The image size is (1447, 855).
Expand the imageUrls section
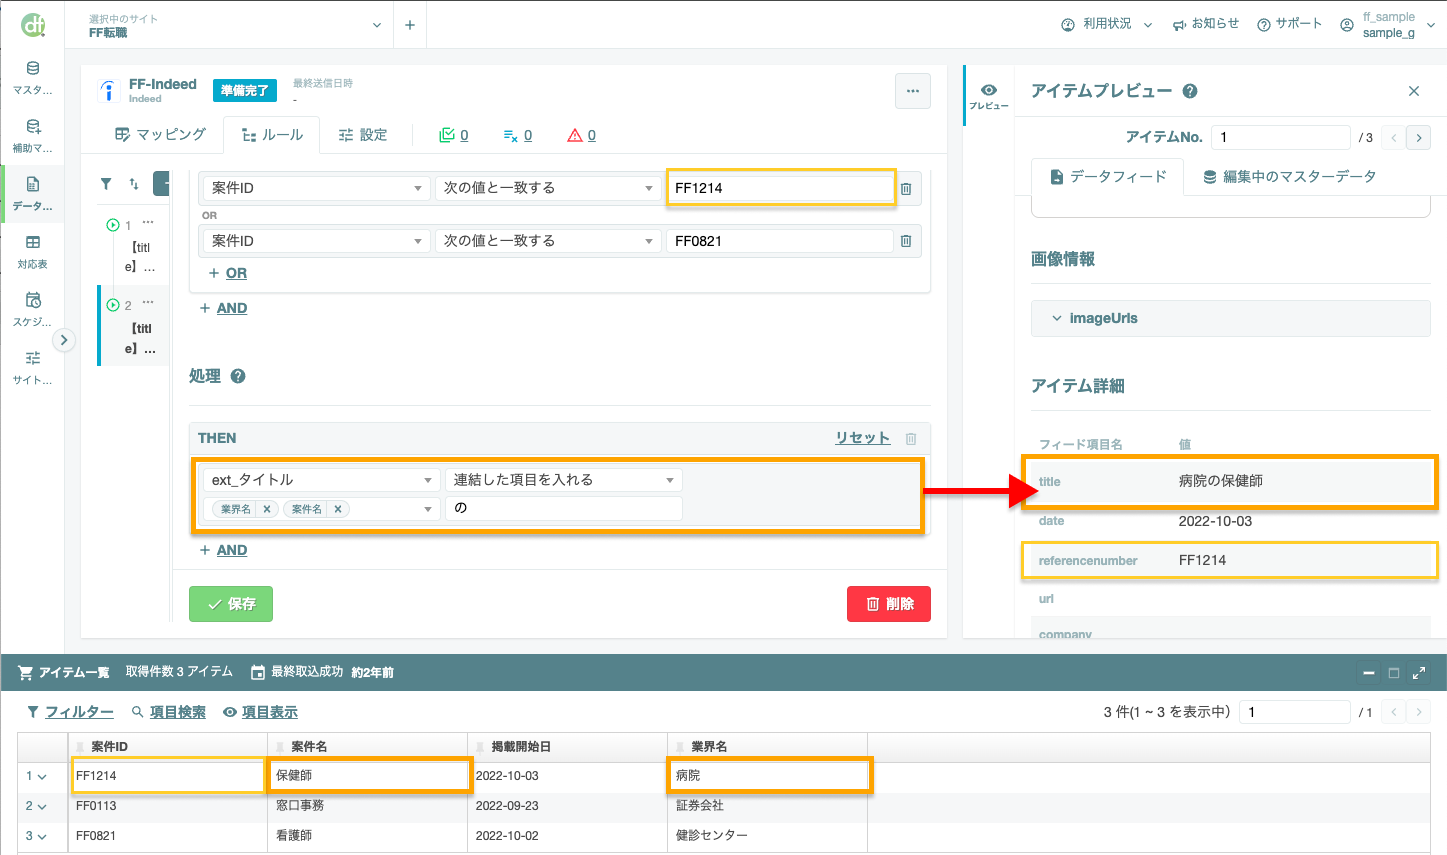[x=1230, y=318]
